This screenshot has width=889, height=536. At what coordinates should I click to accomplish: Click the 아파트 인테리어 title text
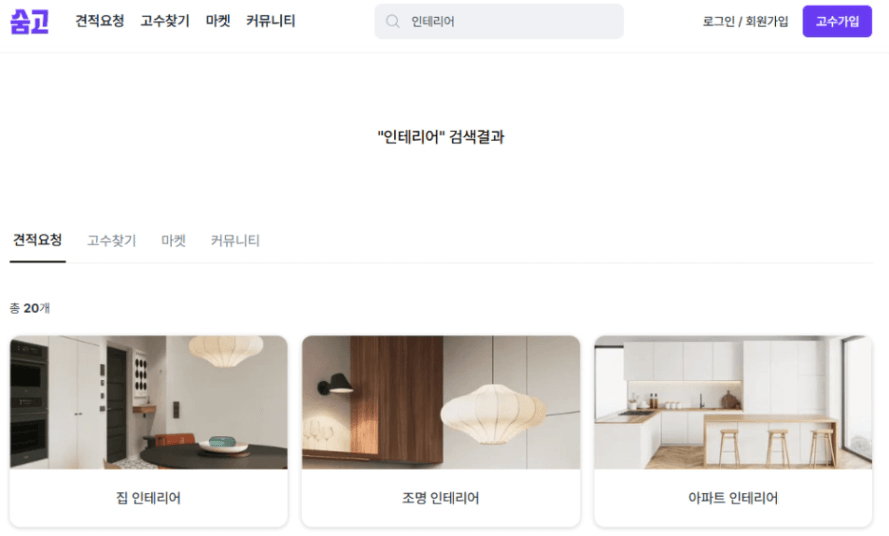pos(733,498)
